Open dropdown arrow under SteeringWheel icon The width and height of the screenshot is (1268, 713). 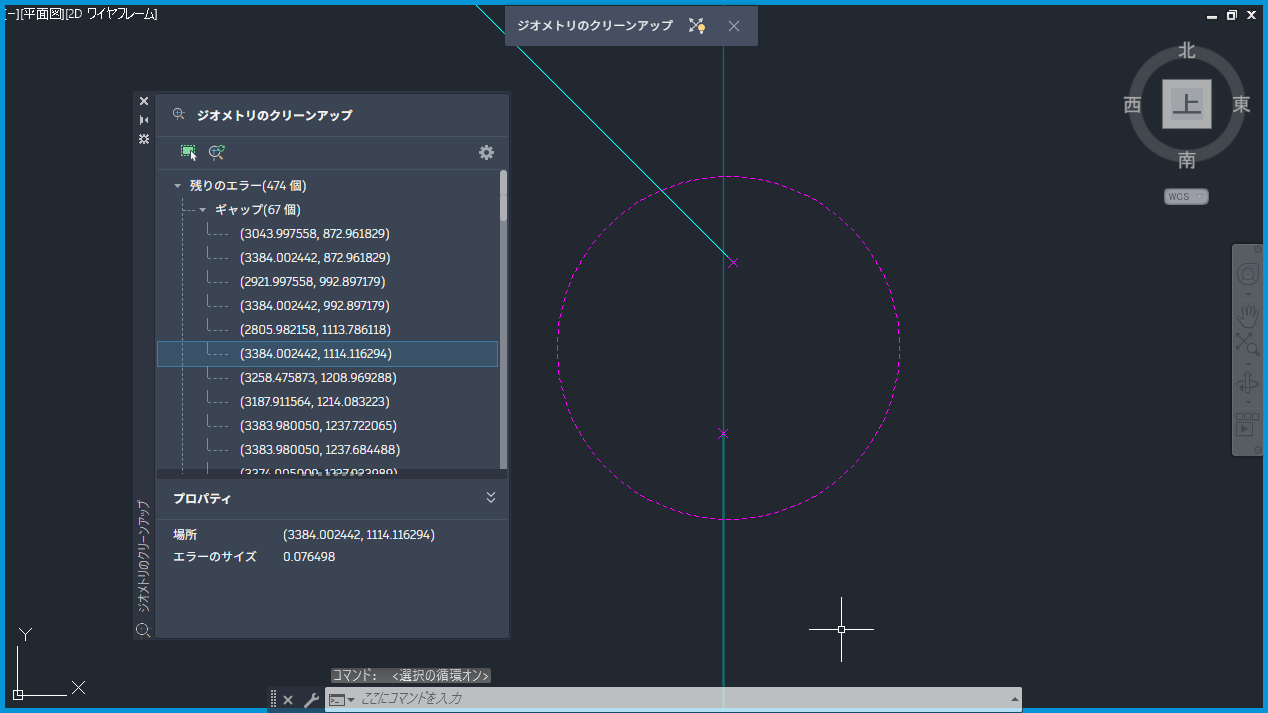(1248, 295)
